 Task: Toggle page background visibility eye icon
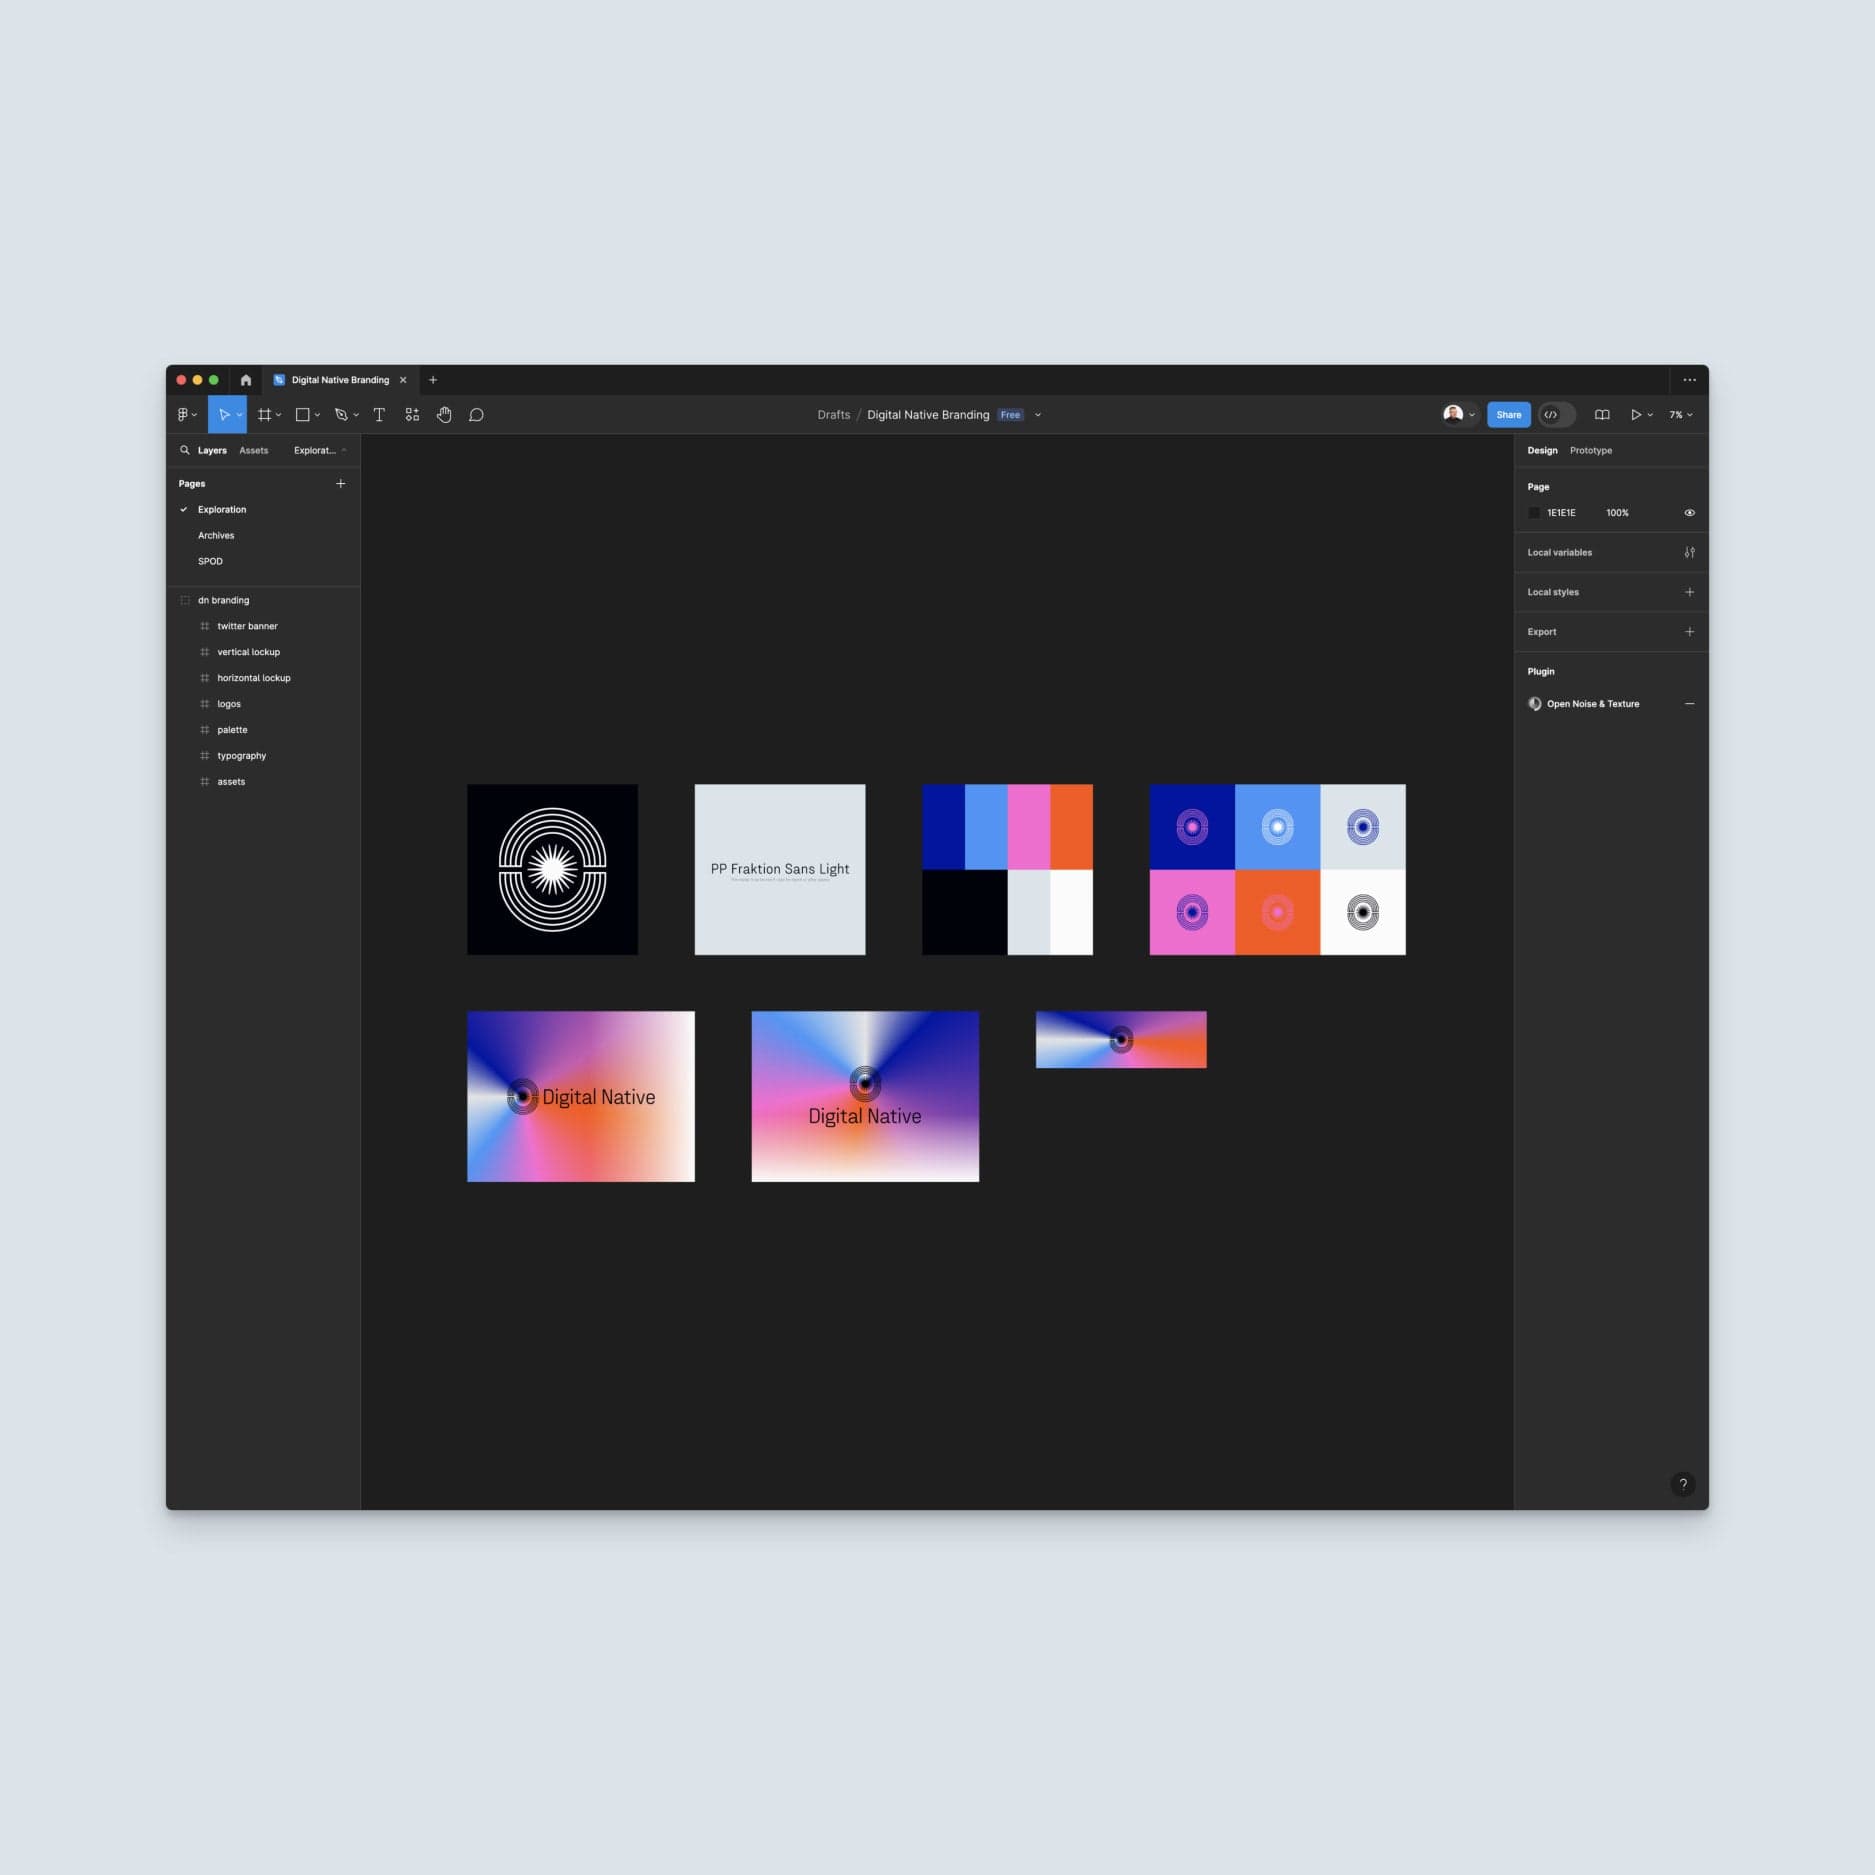pyautogui.click(x=1689, y=512)
